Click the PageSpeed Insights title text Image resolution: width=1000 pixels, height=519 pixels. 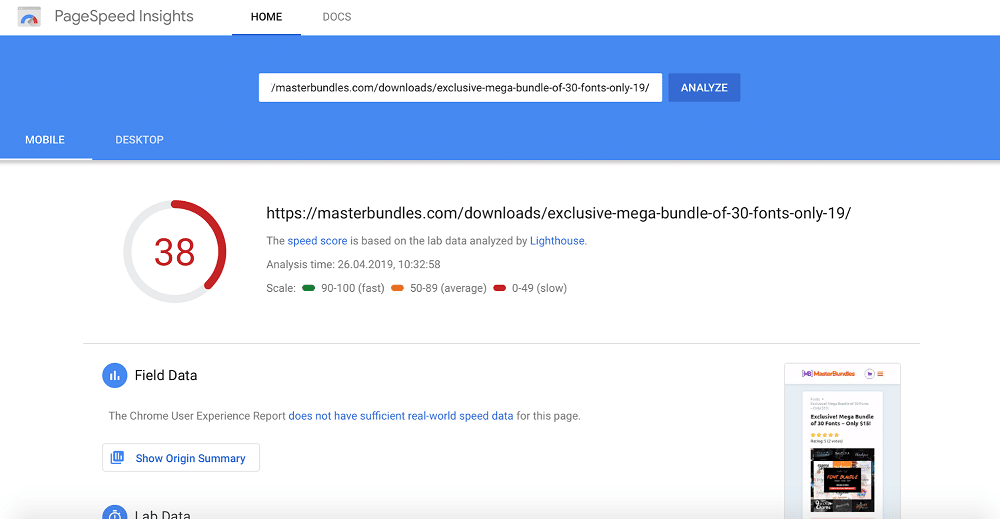[124, 17]
